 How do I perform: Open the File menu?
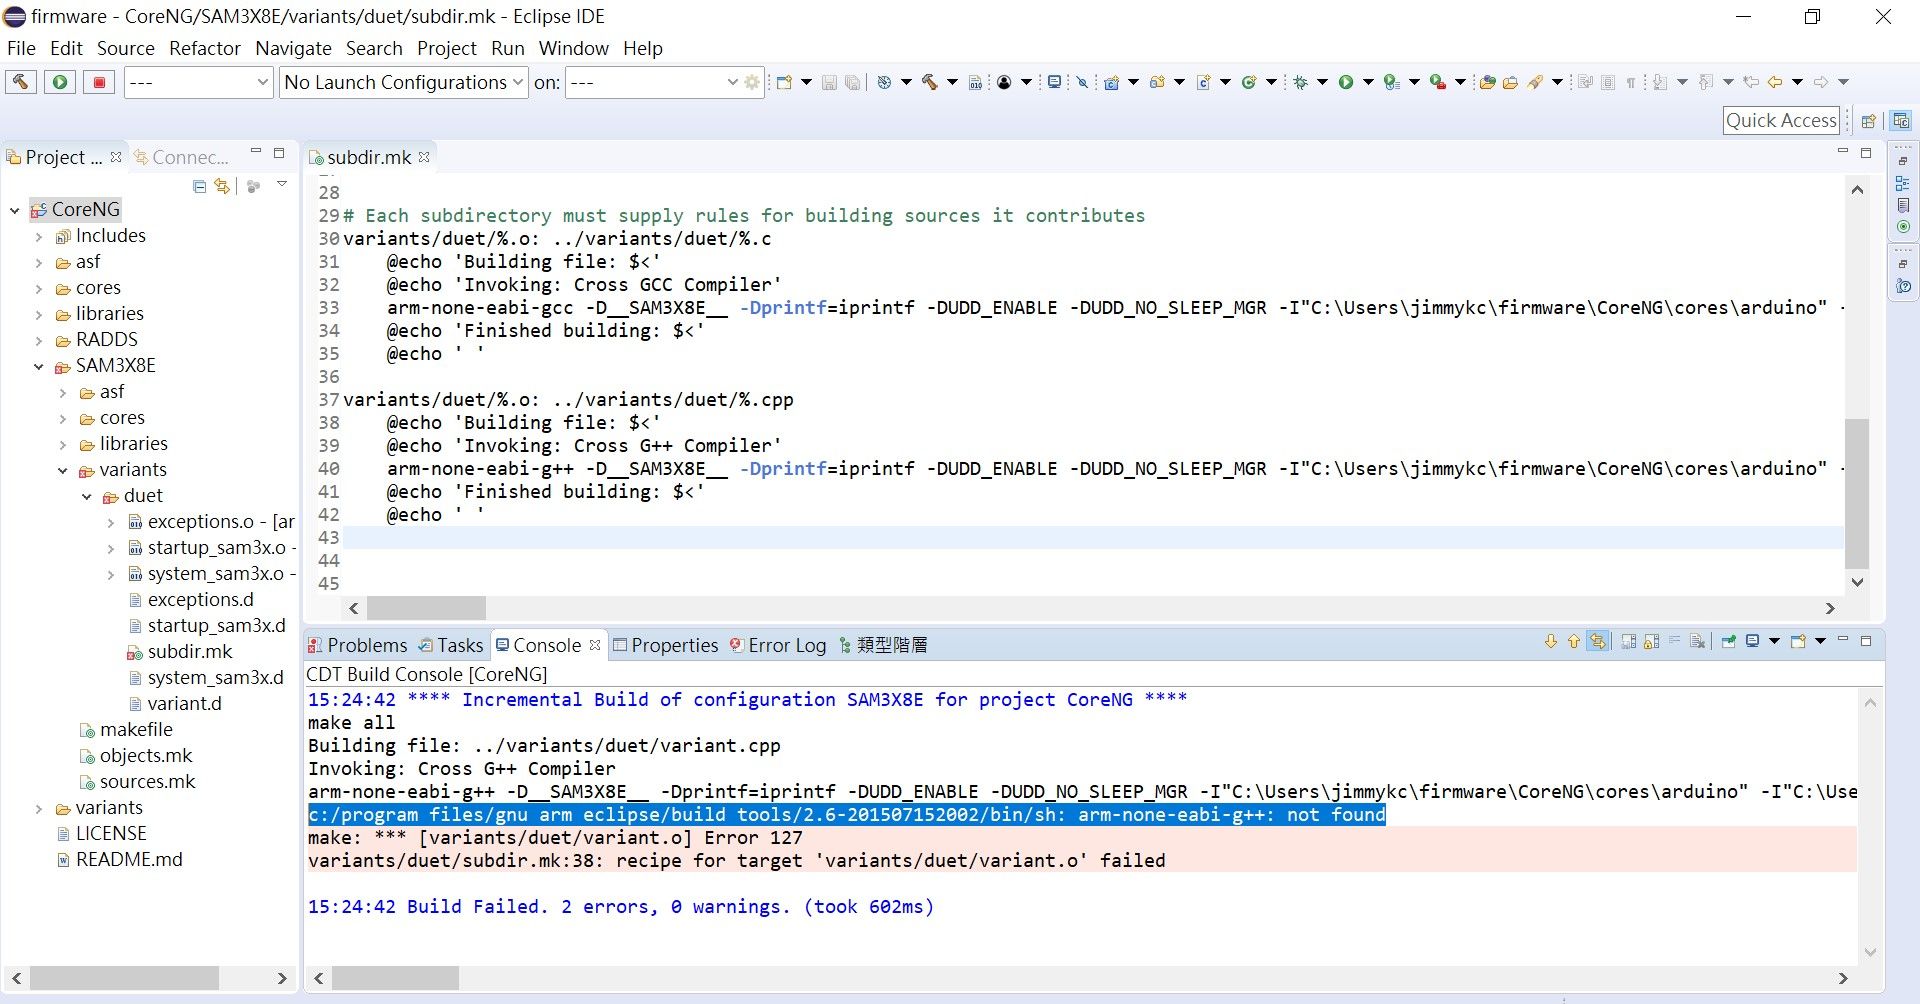click(21, 48)
